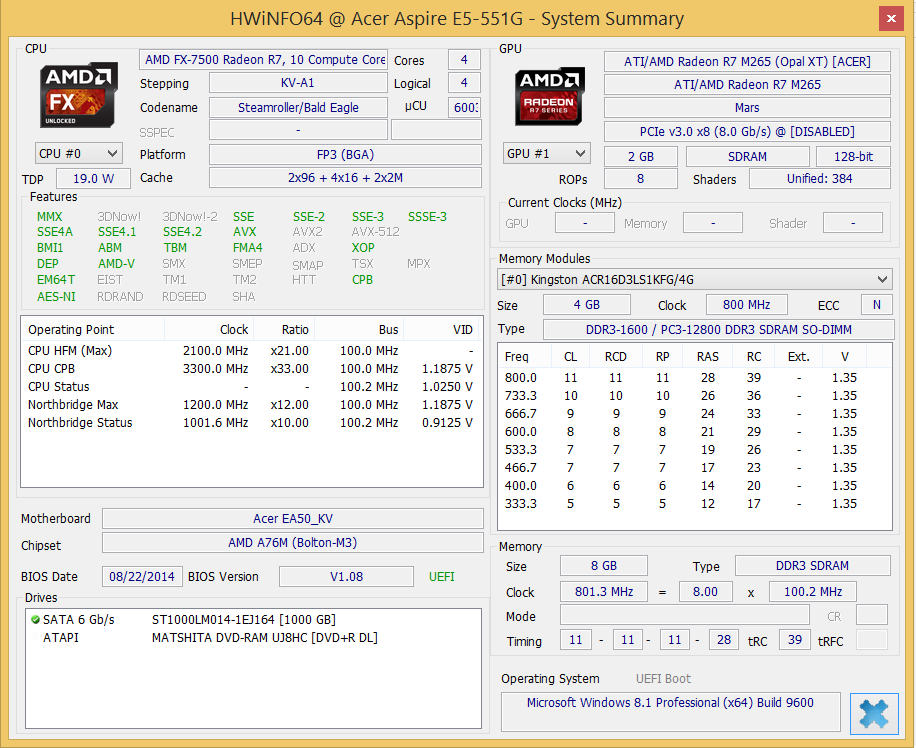Select the Northbridge Status row
The height and width of the screenshot is (748, 916).
pos(251,423)
